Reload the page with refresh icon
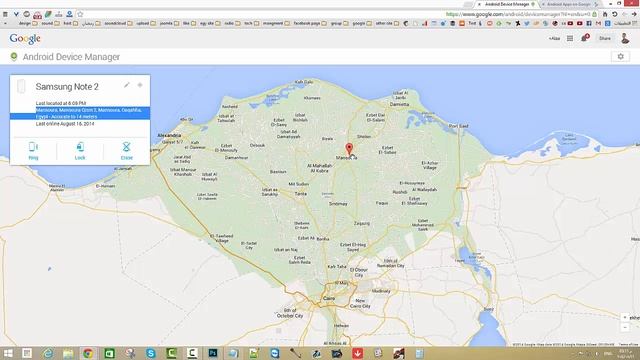Image resolution: width=640 pixels, height=360 pixels. point(614,14)
